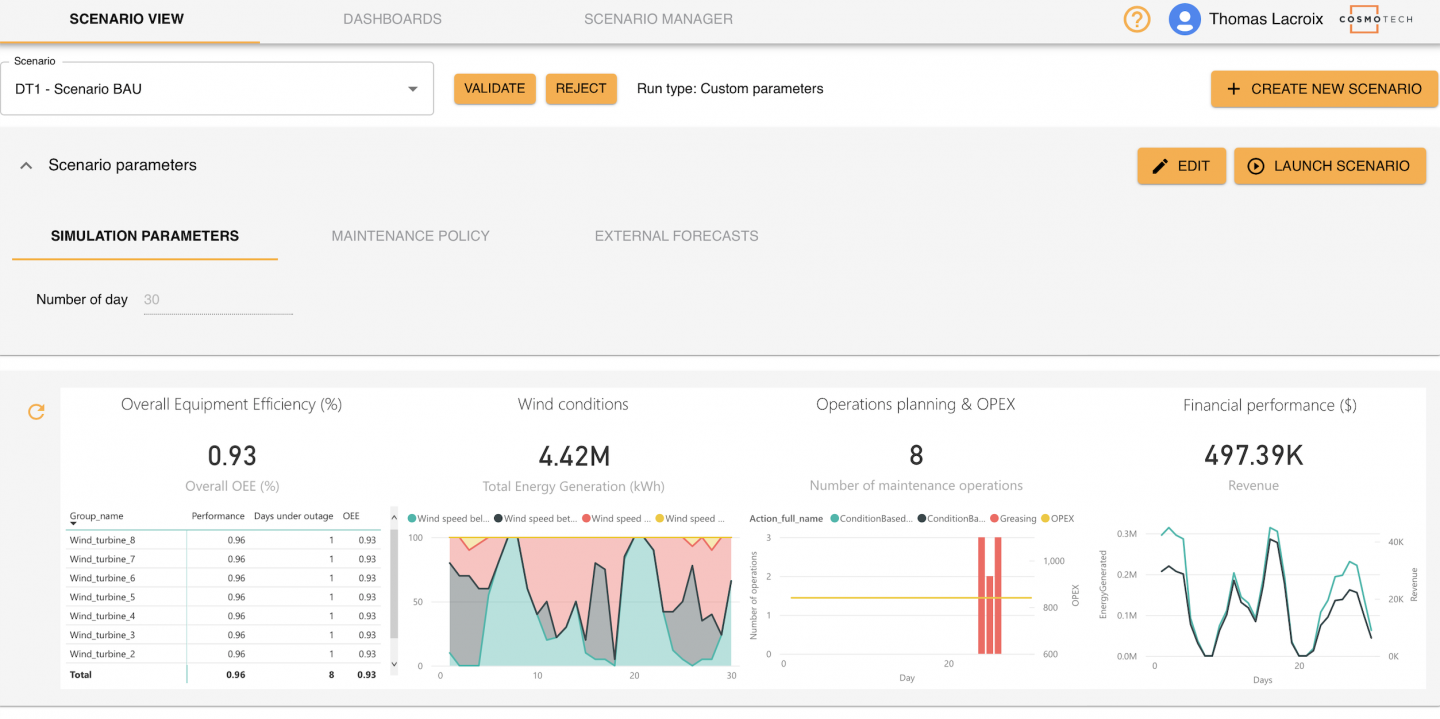Click the Thomas Lacroix user name
1440x719 pixels.
click(x=1266, y=19)
